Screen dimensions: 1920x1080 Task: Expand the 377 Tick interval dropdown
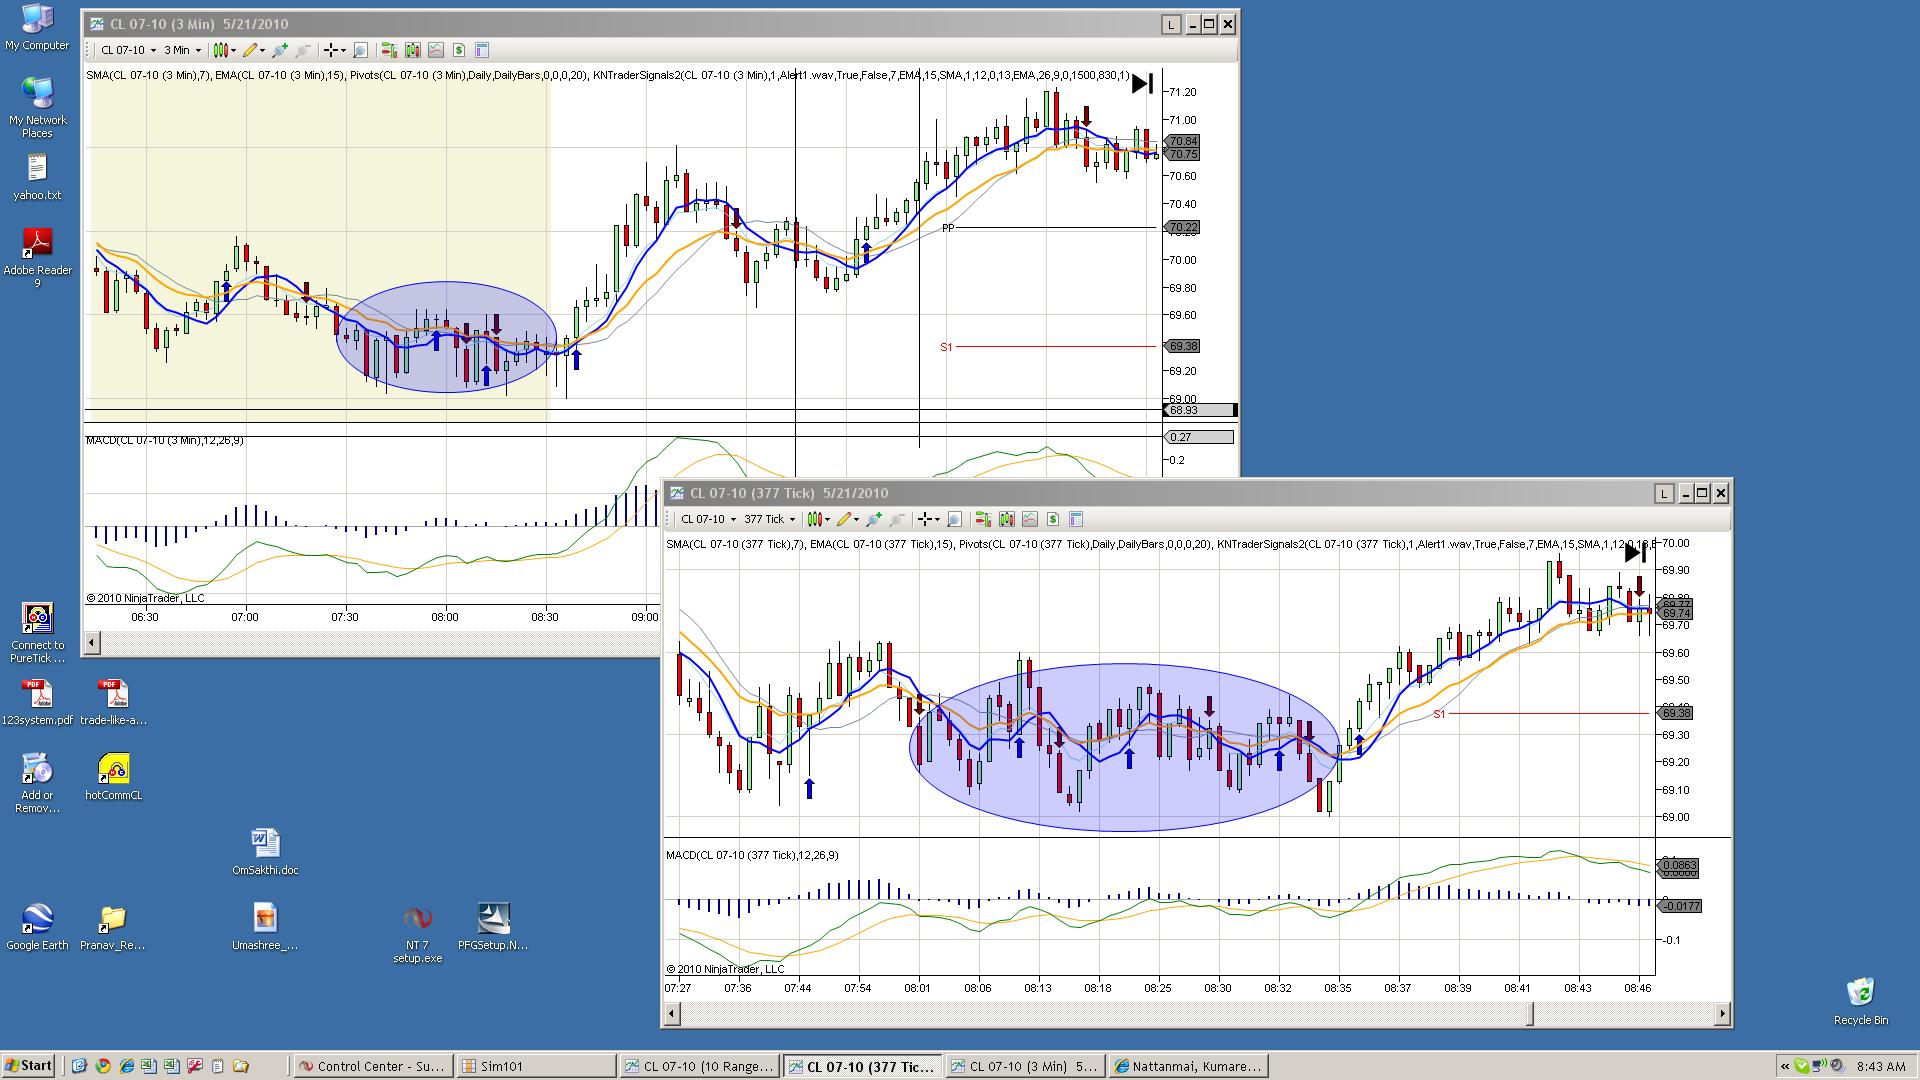[x=769, y=519]
